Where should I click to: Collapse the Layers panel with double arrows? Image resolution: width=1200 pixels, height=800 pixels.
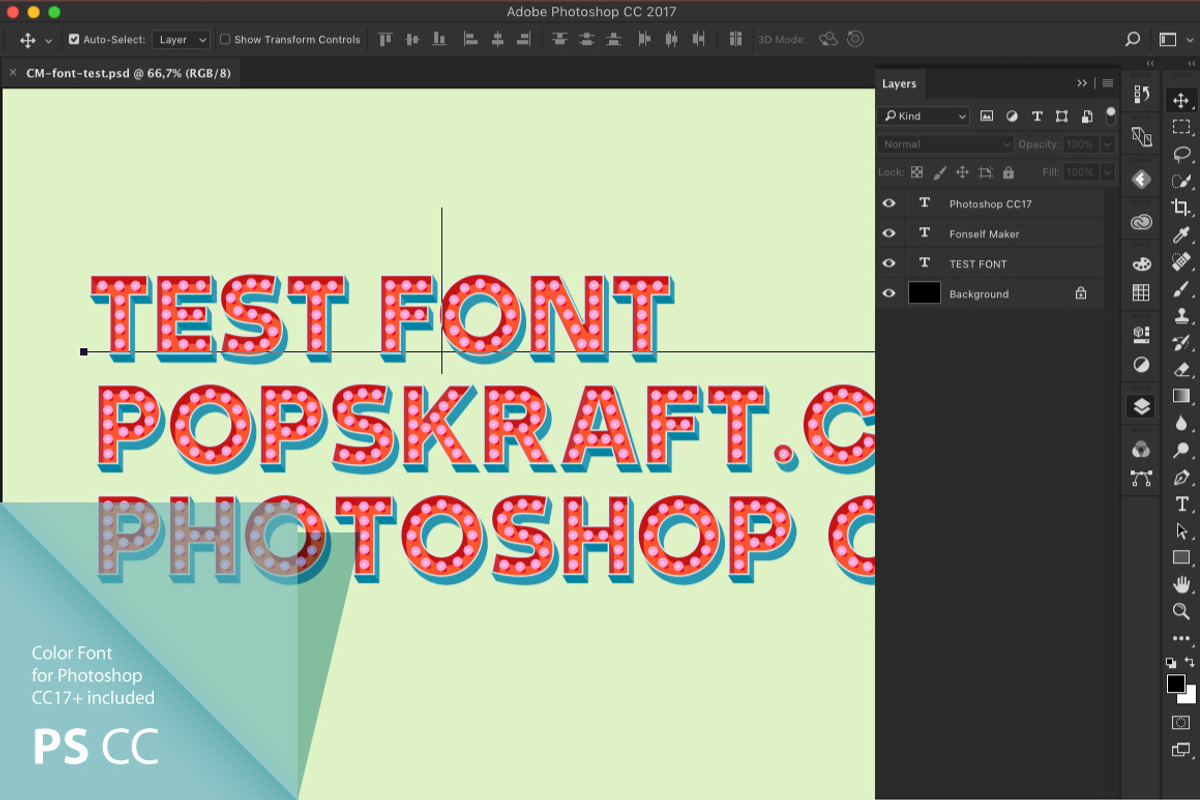1082,83
